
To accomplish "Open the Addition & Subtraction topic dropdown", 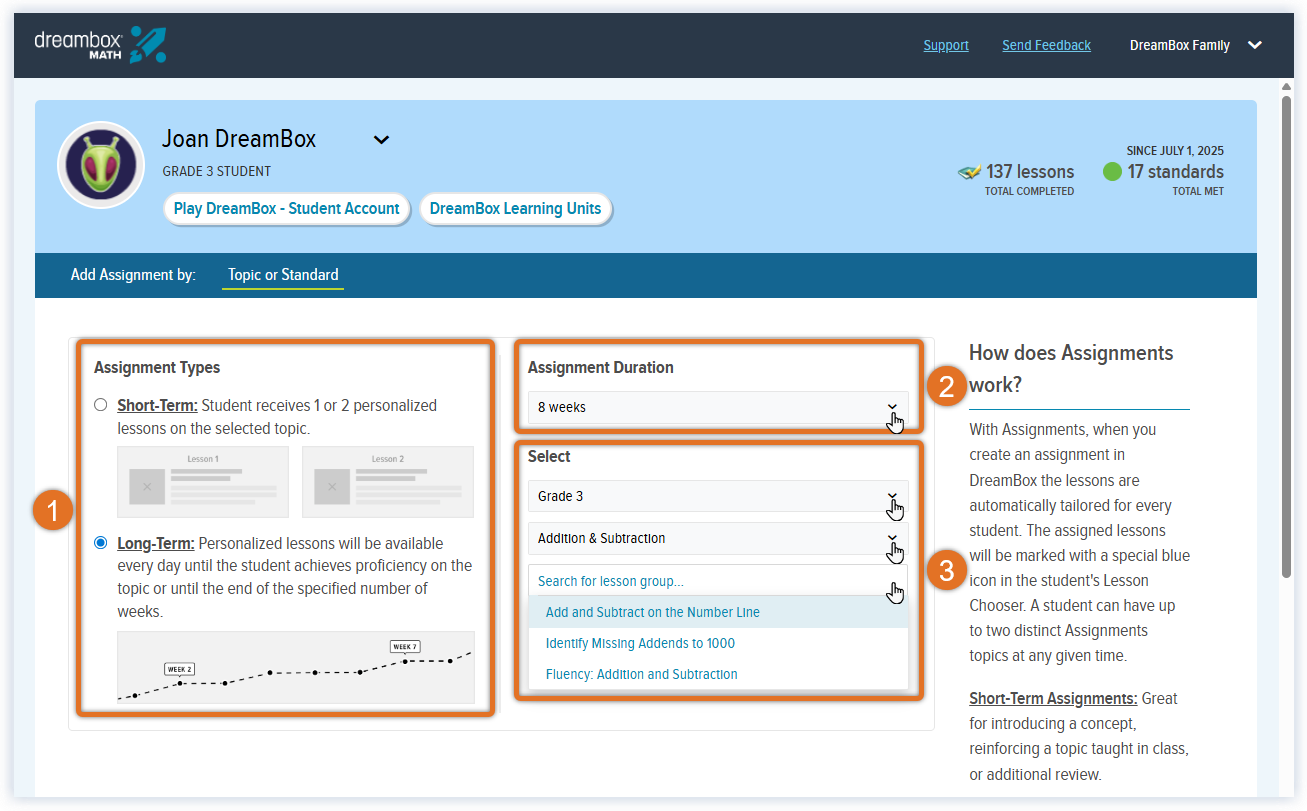I will [718, 538].
